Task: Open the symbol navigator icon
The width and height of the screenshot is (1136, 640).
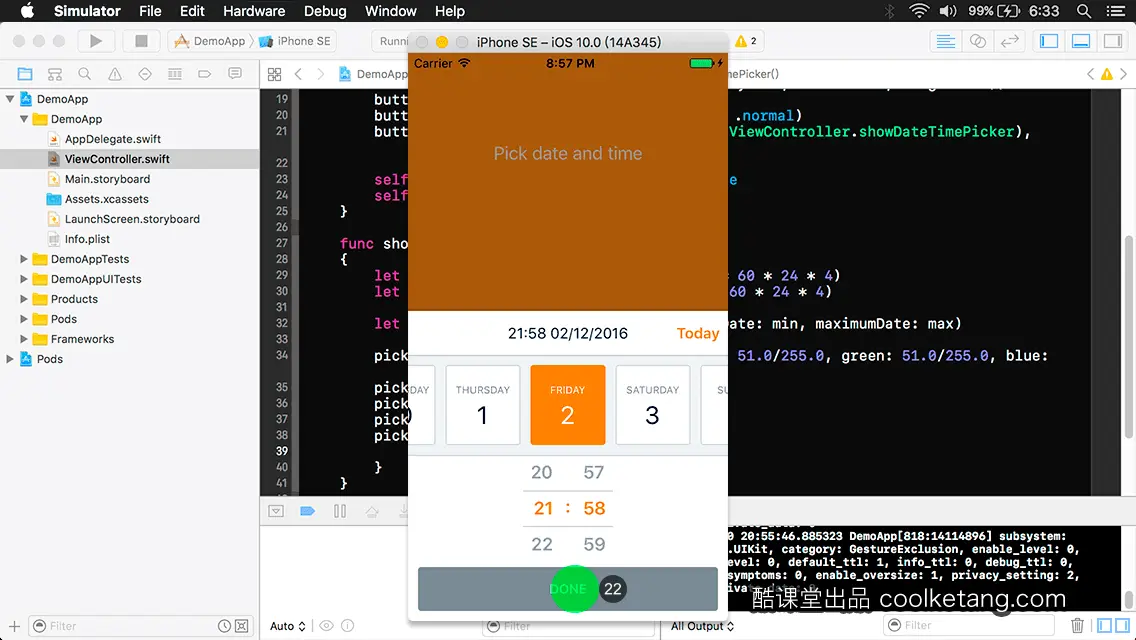Action: tap(54, 74)
